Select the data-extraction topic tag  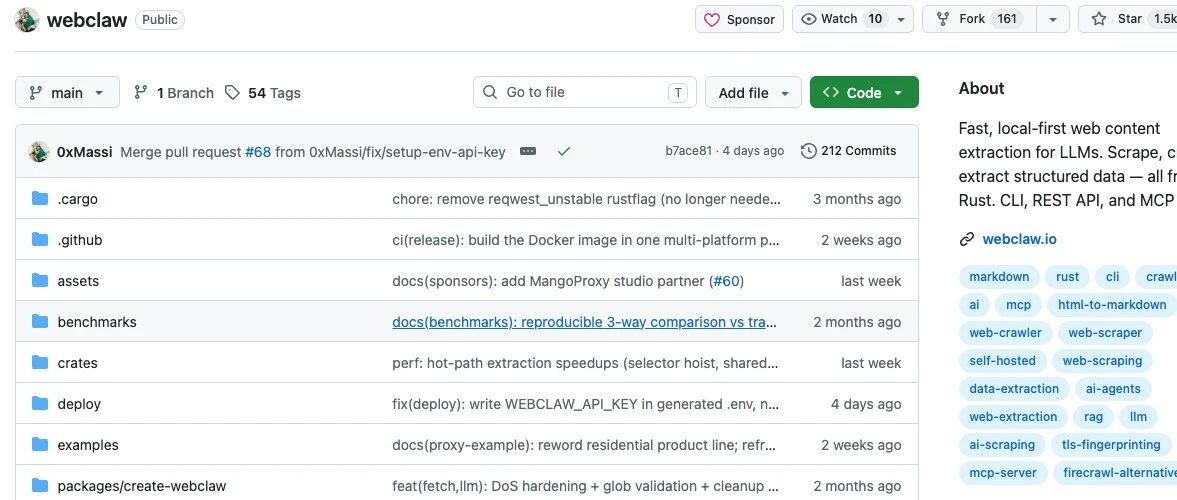click(x=1014, y=389)
